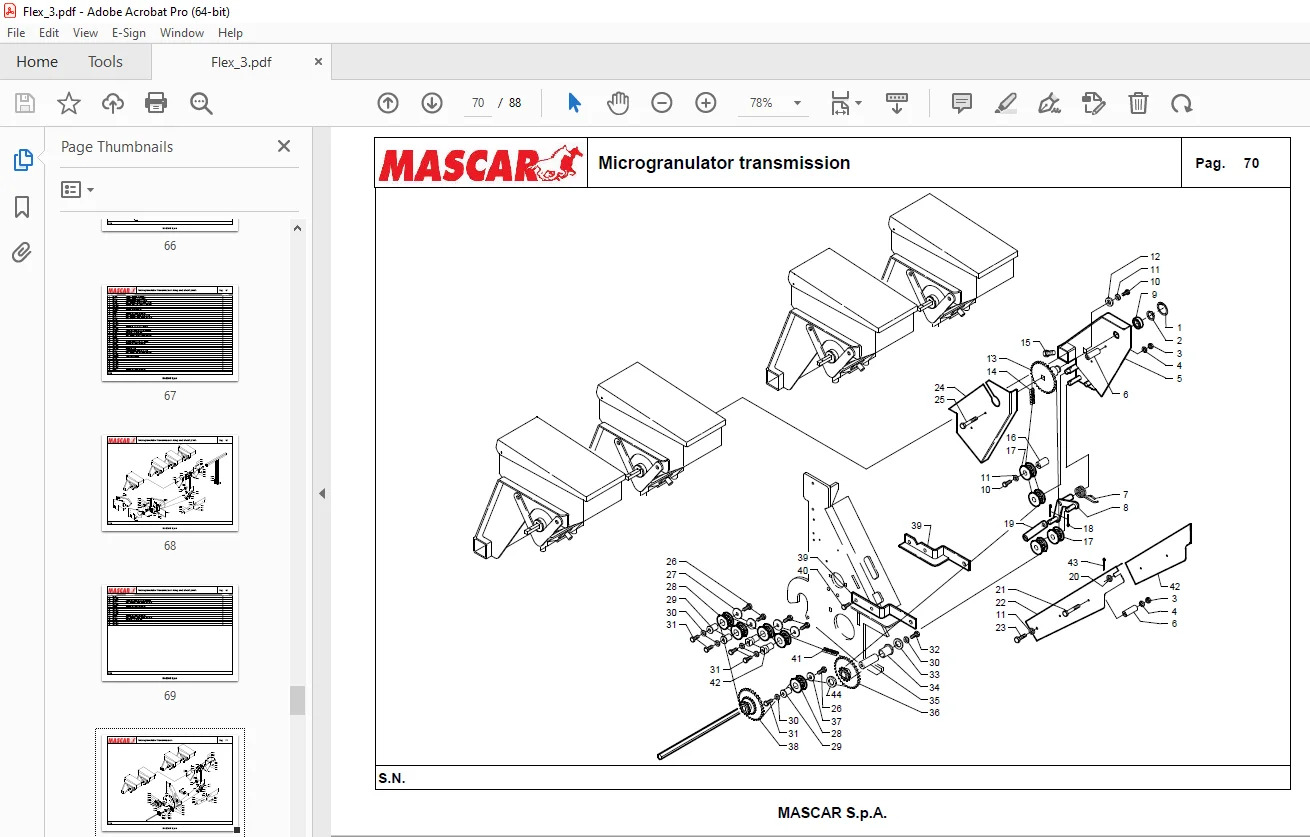Open the thumbnail options dropdown
This screenshot has width=1310, height=837.
78,189
